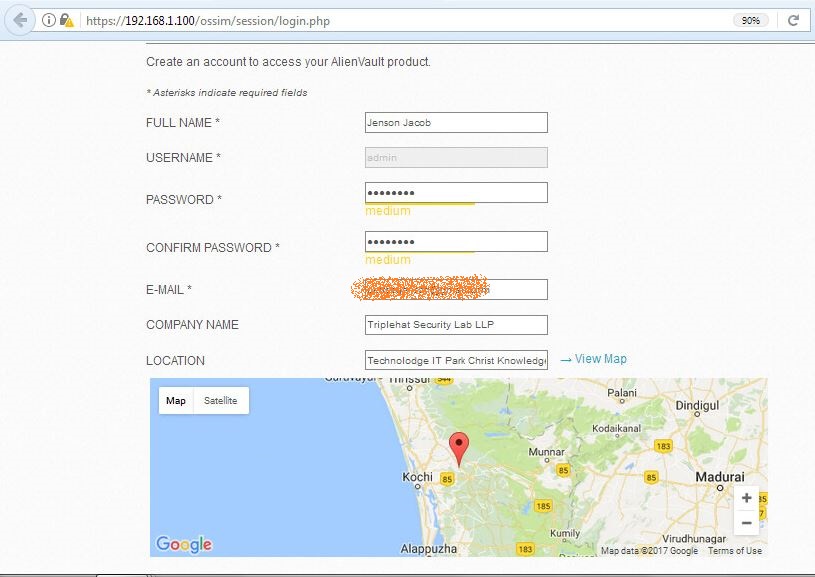Select the medium strength text under Confirm Password
The image size is (815, 577).
point(388,259)
